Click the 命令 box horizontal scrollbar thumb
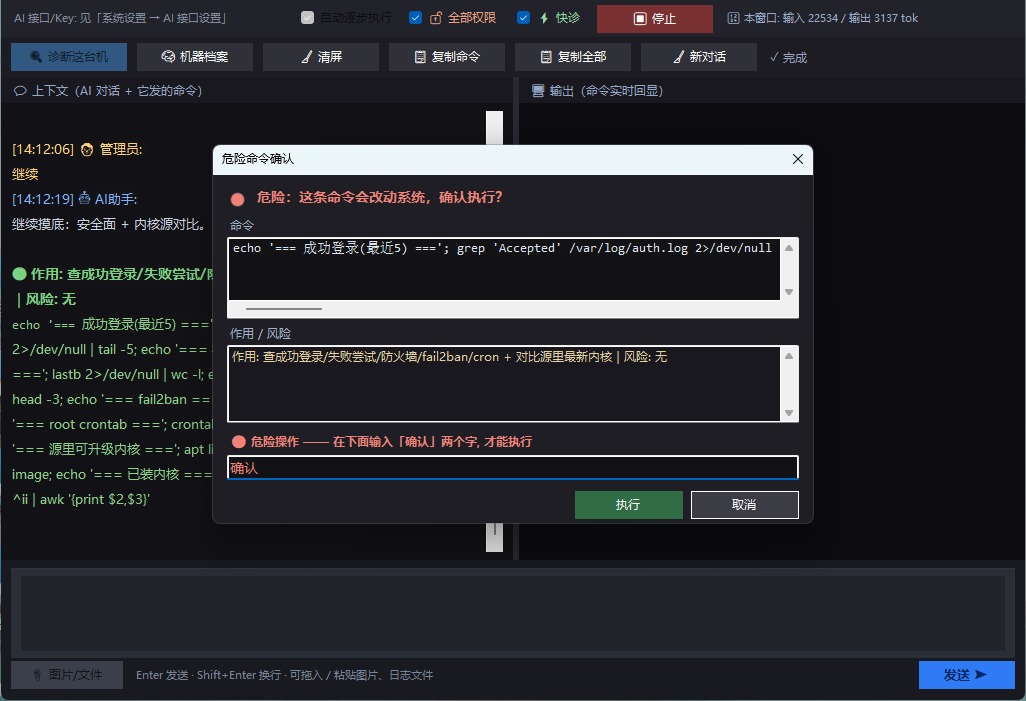Screen dimensions: 1026x701 tap(284, 309)
